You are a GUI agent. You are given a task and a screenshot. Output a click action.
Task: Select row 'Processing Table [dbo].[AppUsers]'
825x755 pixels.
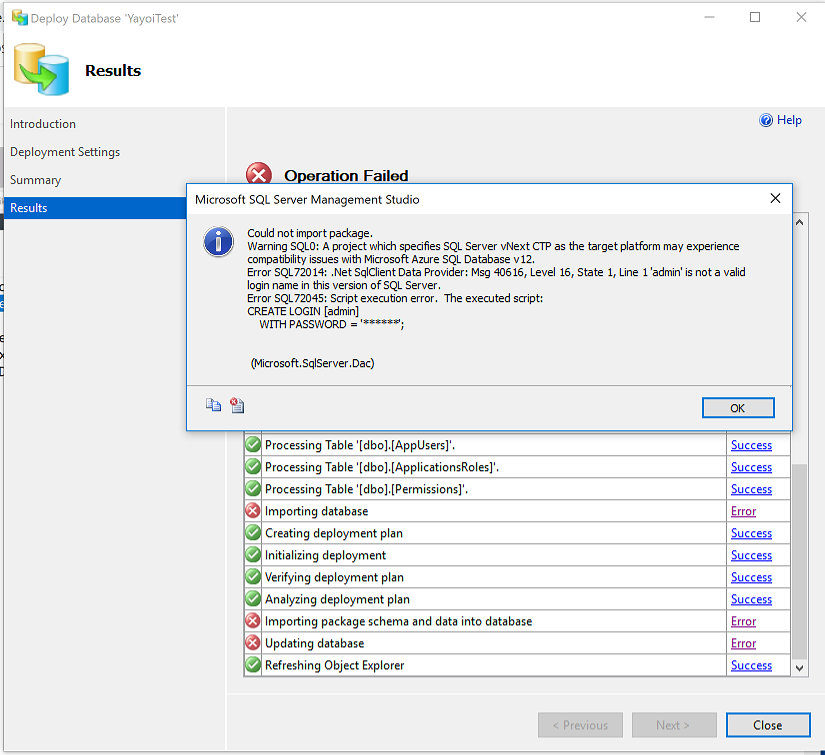point(517,445)
